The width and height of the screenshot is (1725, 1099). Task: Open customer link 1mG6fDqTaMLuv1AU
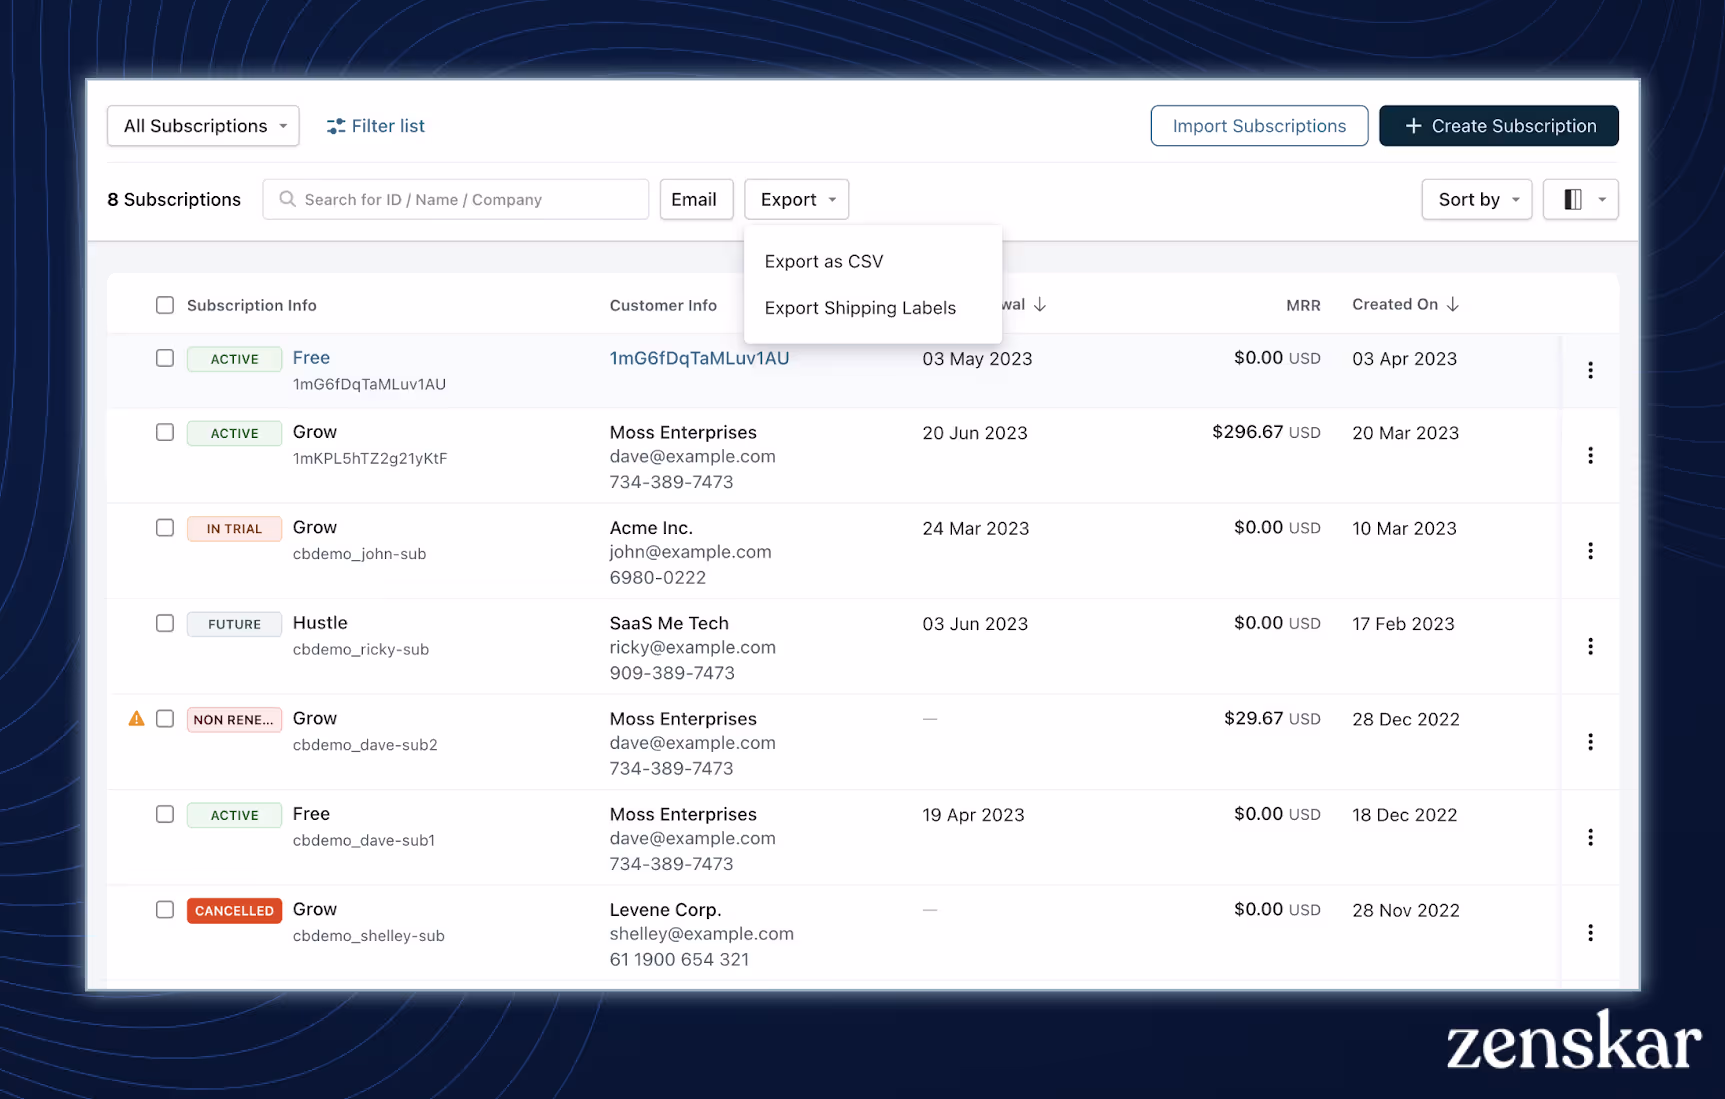click(x=699, y=358)
